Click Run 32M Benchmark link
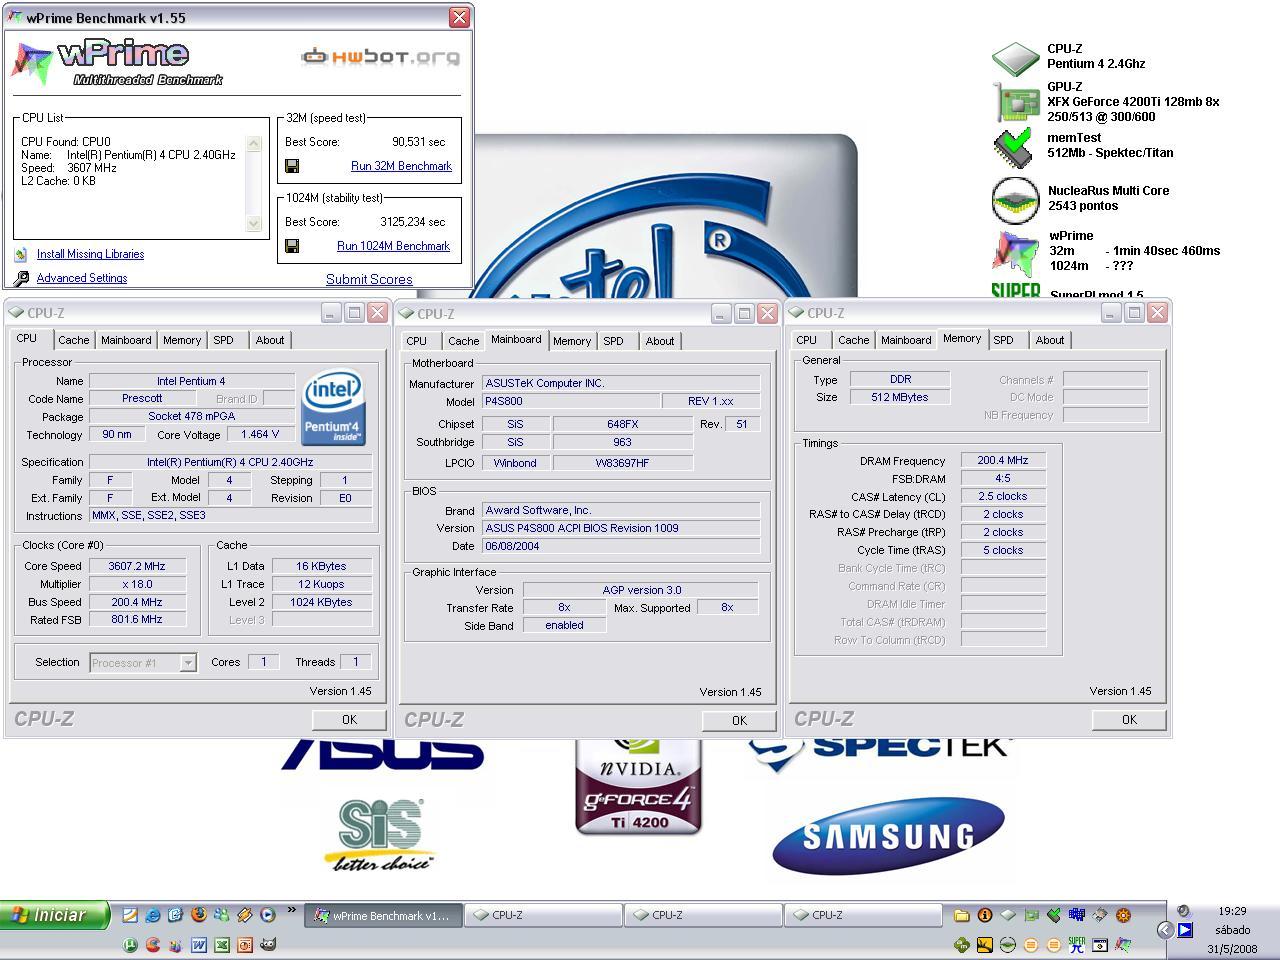This screenshot has height=960, width=1280. (x=401, y=166)
